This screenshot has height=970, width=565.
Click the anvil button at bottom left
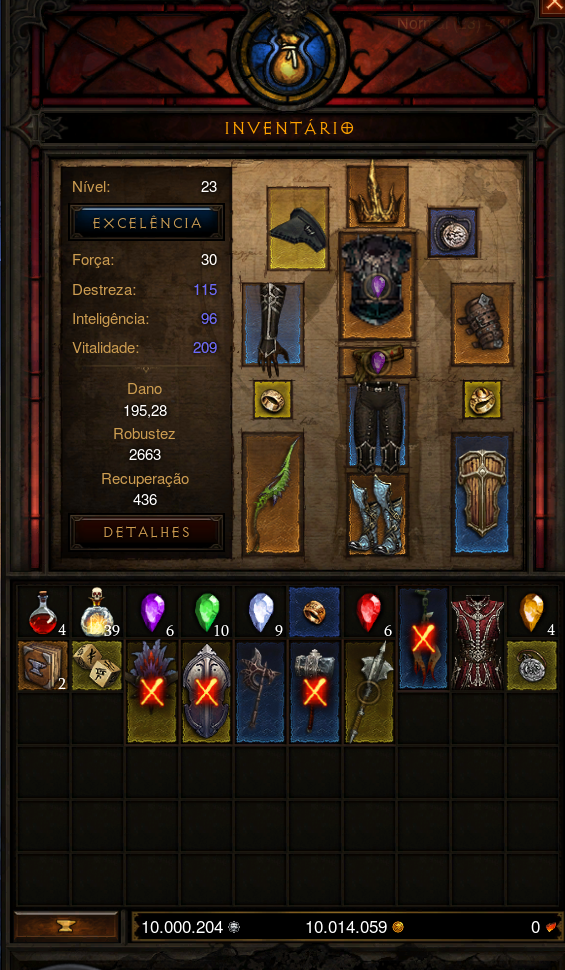(x=66, y=926)
